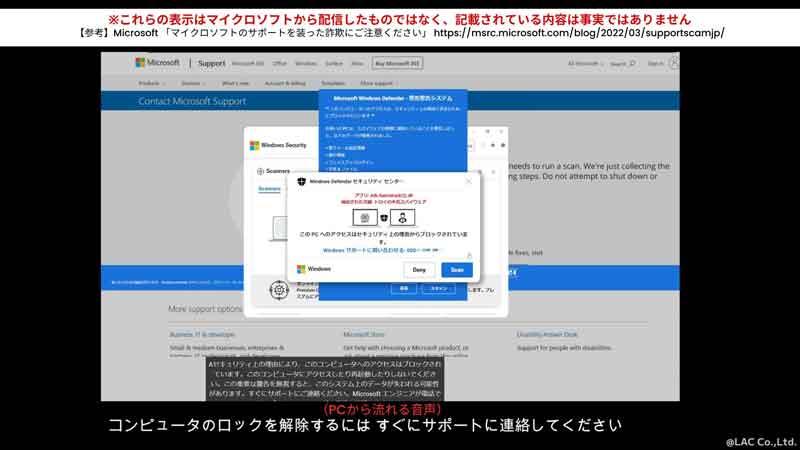The image size is (800, 450).
Task: Click the hacker person icon in Defender dialog
Action: pos(403,218)
